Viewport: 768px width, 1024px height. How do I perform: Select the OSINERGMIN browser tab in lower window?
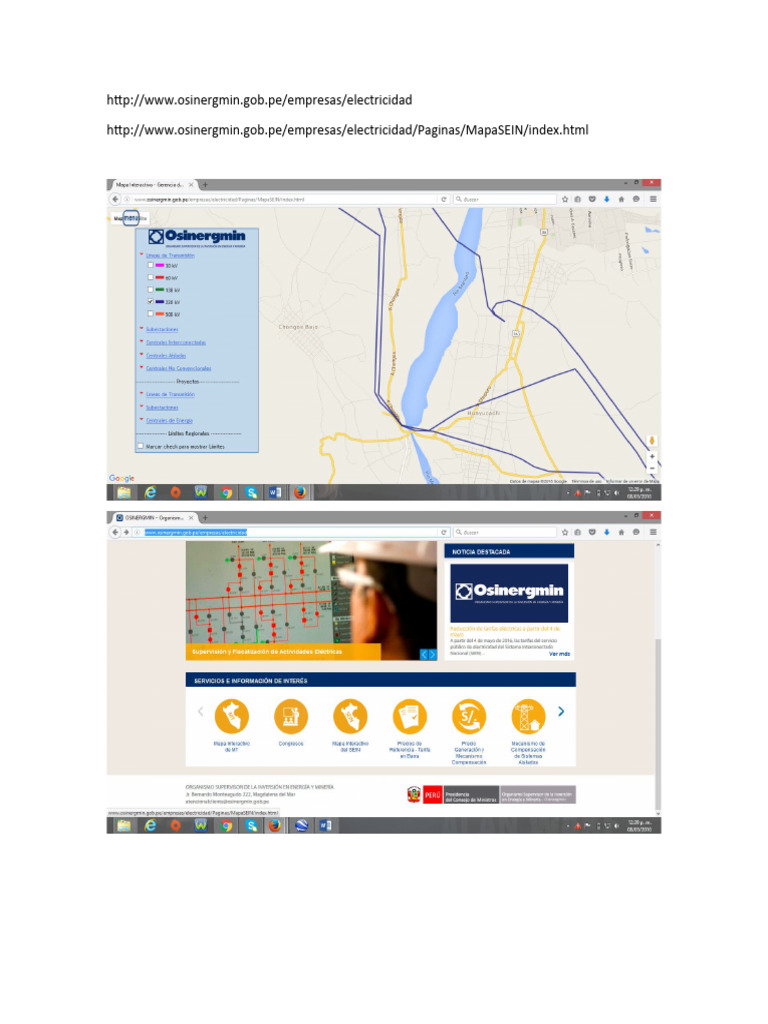point(154,517)
